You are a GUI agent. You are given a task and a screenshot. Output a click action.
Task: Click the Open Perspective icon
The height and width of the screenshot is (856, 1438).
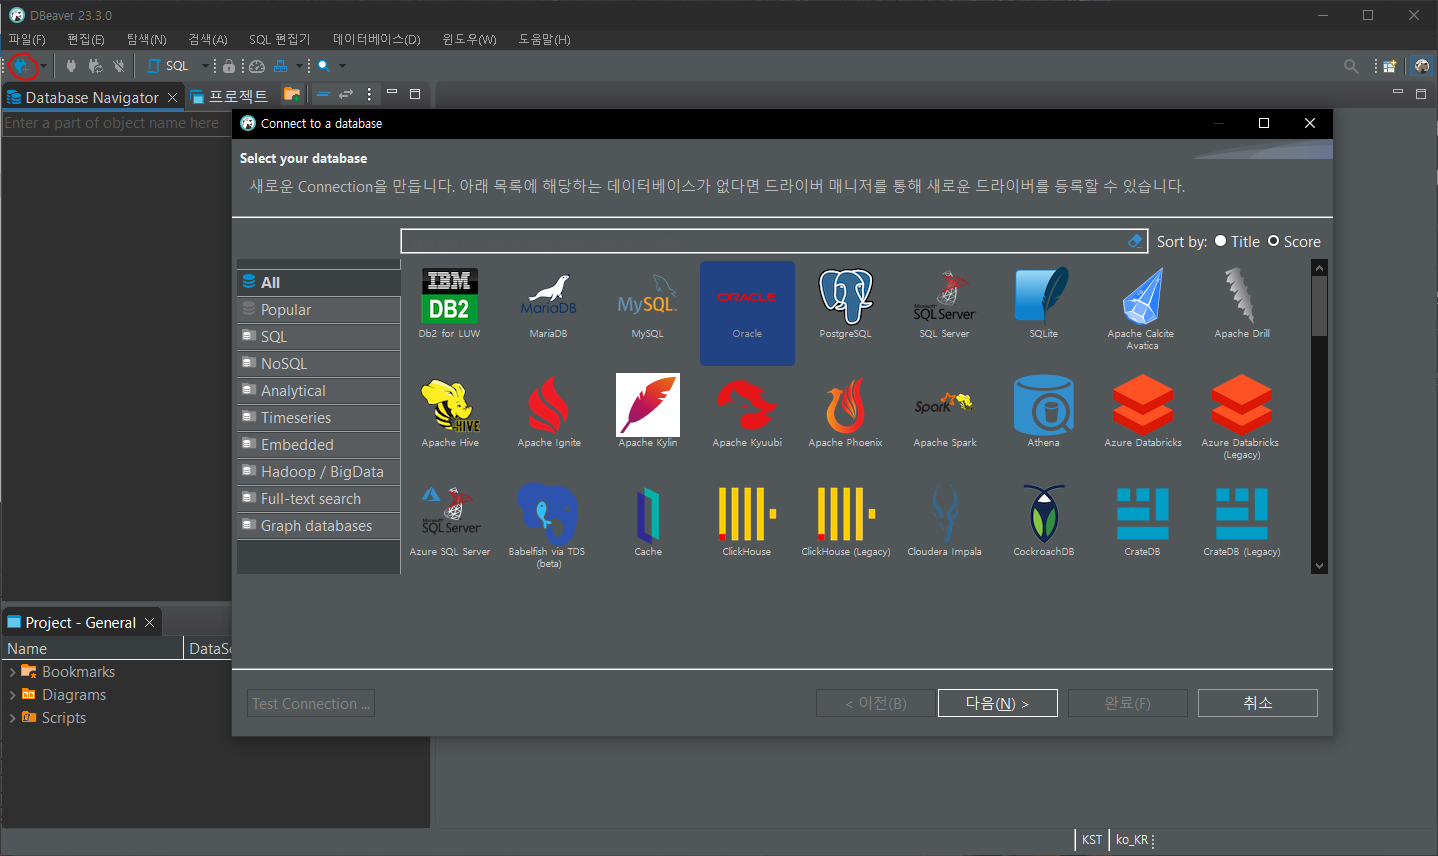coord(1389,66)
